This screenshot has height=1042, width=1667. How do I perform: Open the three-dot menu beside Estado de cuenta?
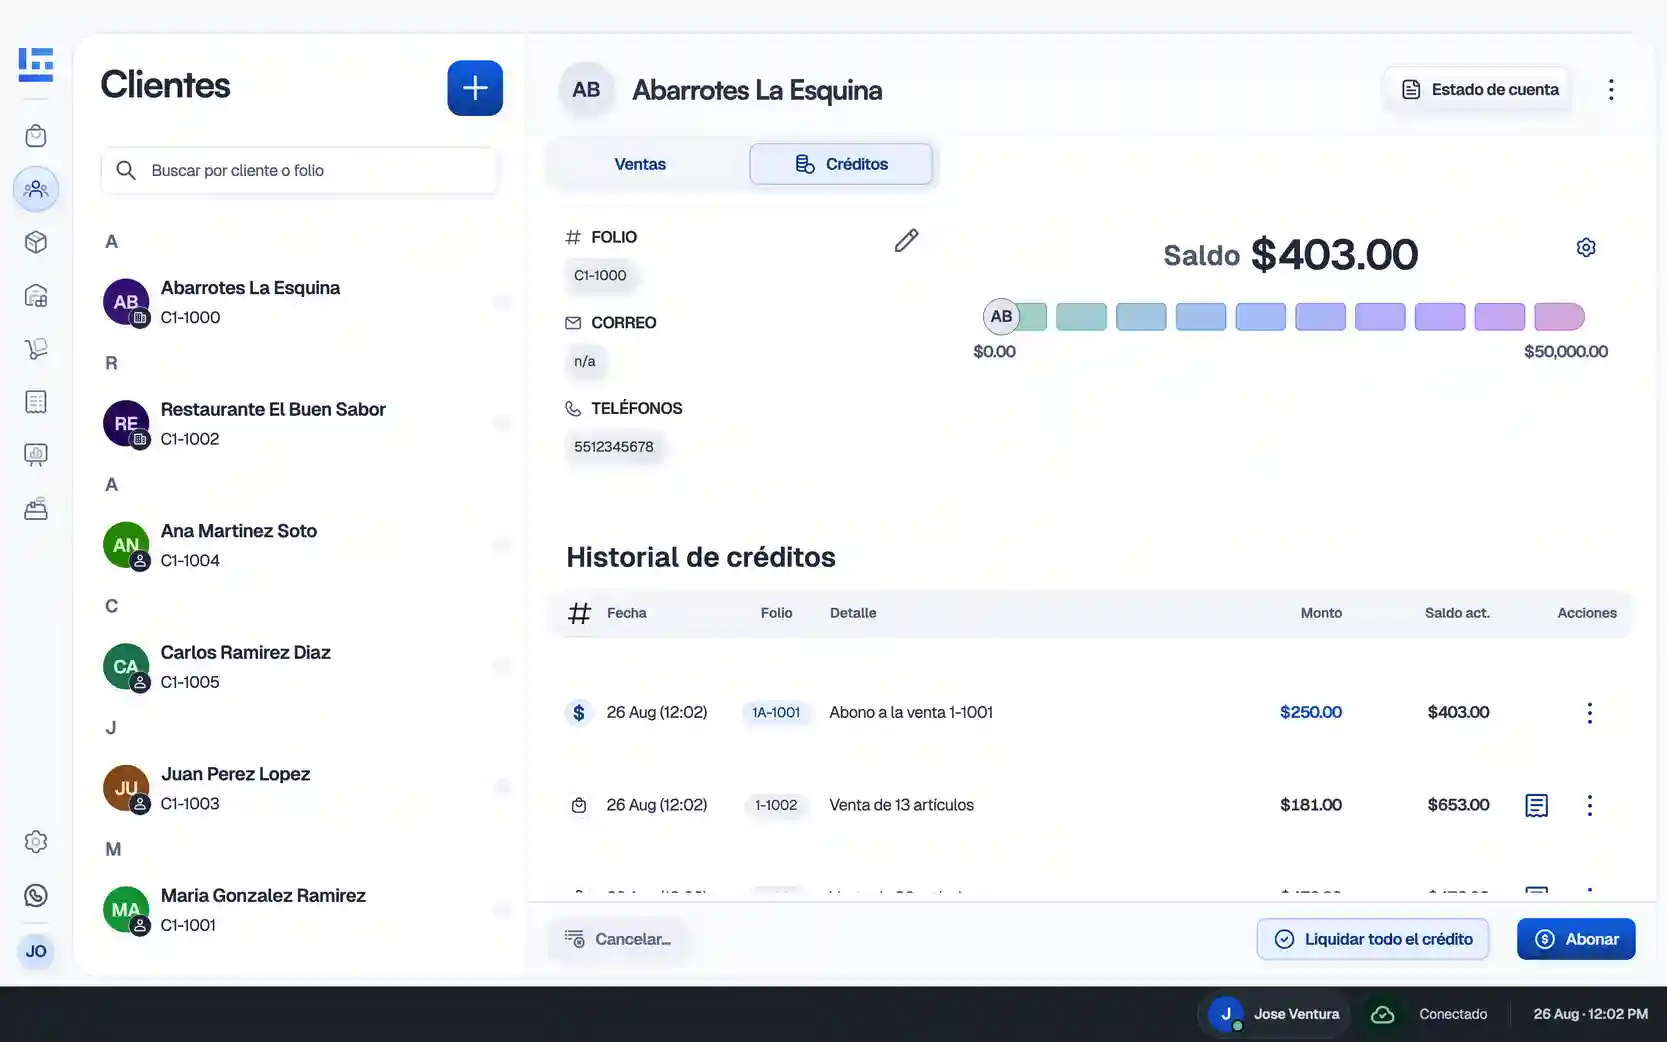click(x=1611, y=90)
